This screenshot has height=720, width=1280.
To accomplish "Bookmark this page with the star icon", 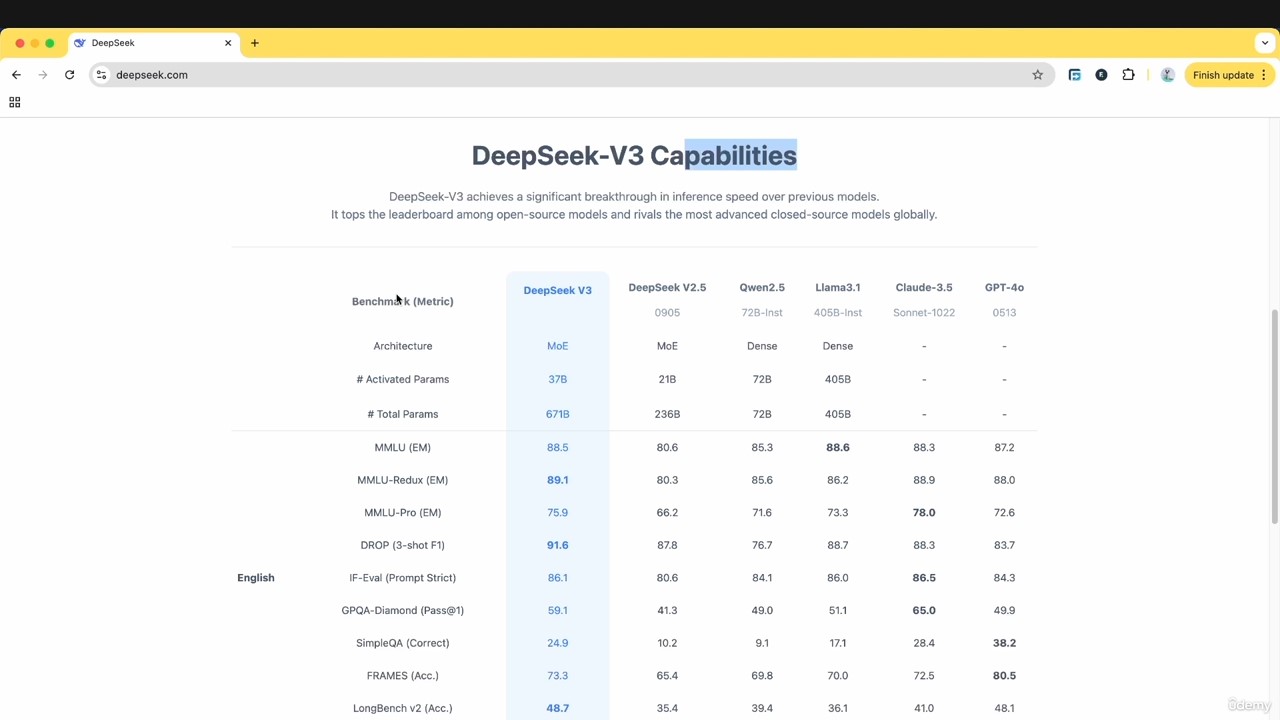I will click(1037, 75).
